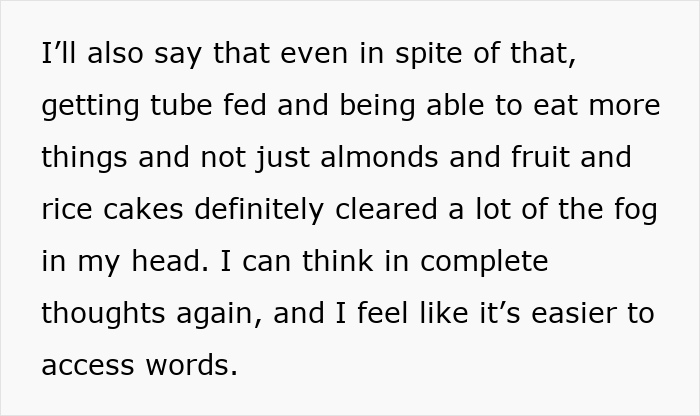The image size is (700, 416).
Task: Click the word 'getting' at the second line start
Action: click(x=91, y=105)
